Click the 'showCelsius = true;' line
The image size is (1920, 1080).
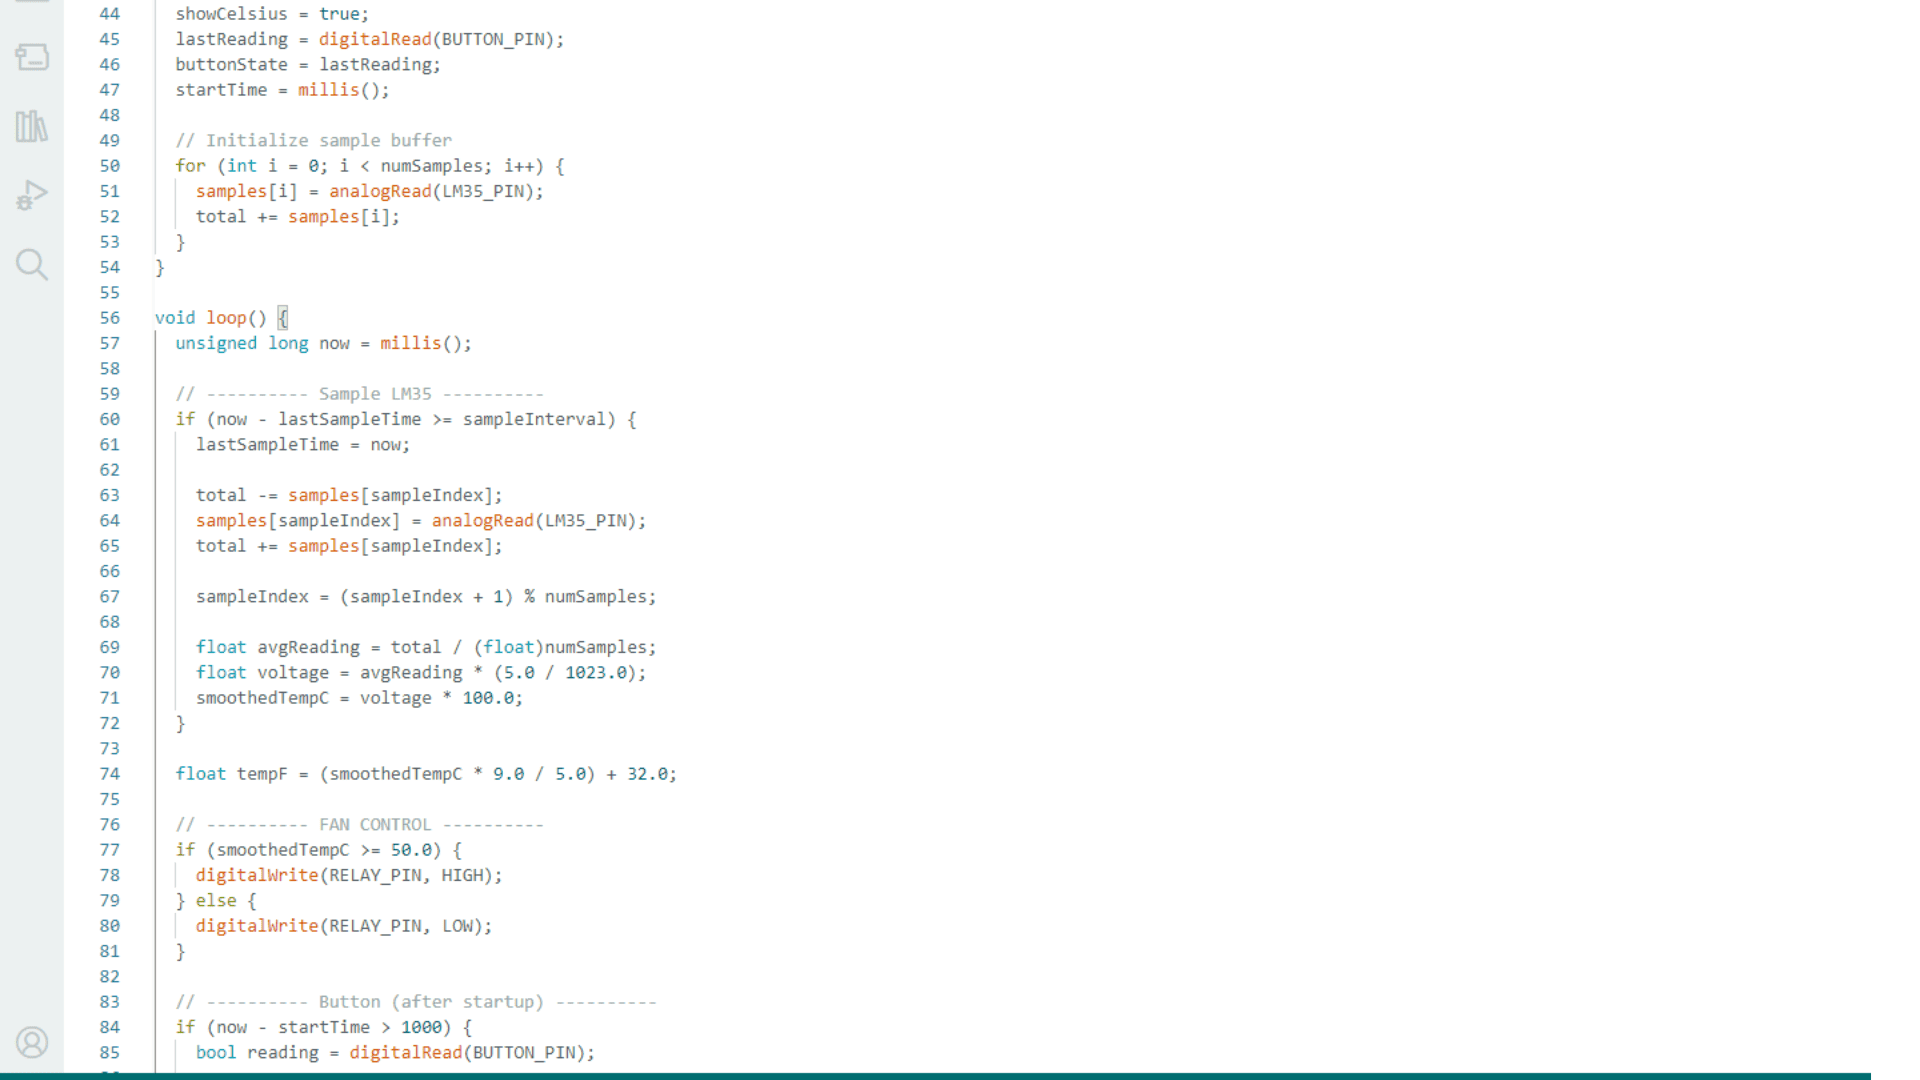click(272, 14)
